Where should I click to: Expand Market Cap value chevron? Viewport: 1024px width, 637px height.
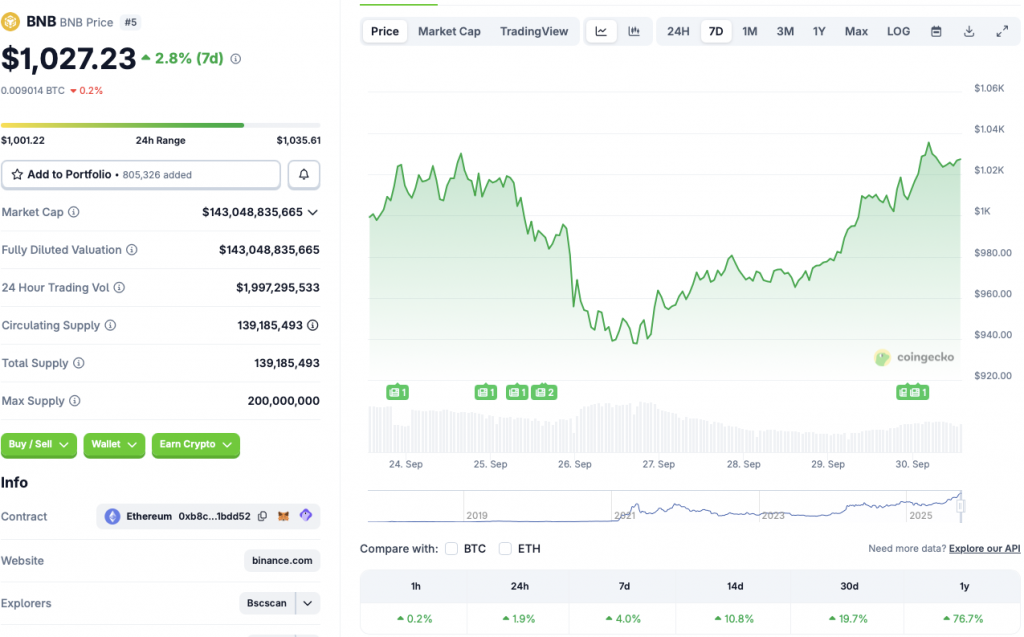coord(313,212)
